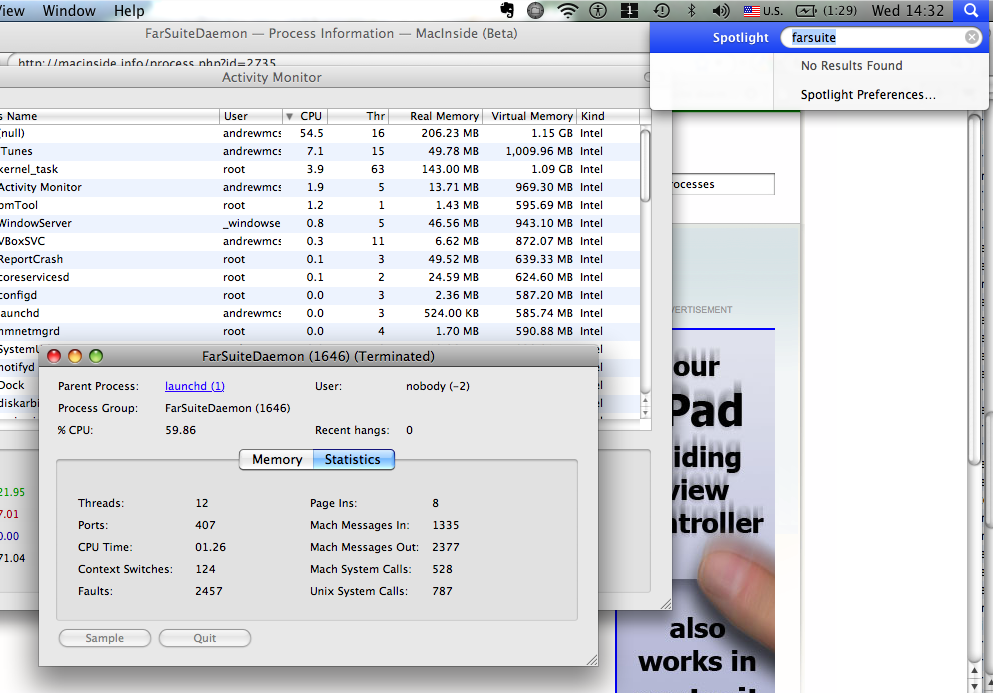Screen dimensions: 993x693
Task: Select the configd process row
Action: [319, 295]
